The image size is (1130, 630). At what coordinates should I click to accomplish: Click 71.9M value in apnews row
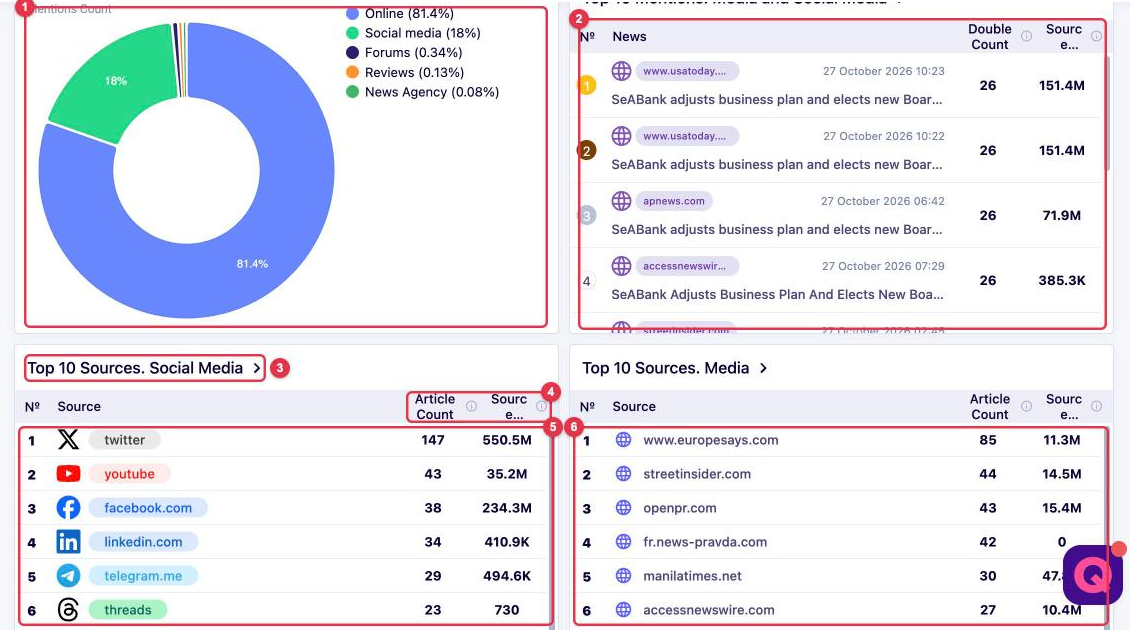pos(1062,216)
